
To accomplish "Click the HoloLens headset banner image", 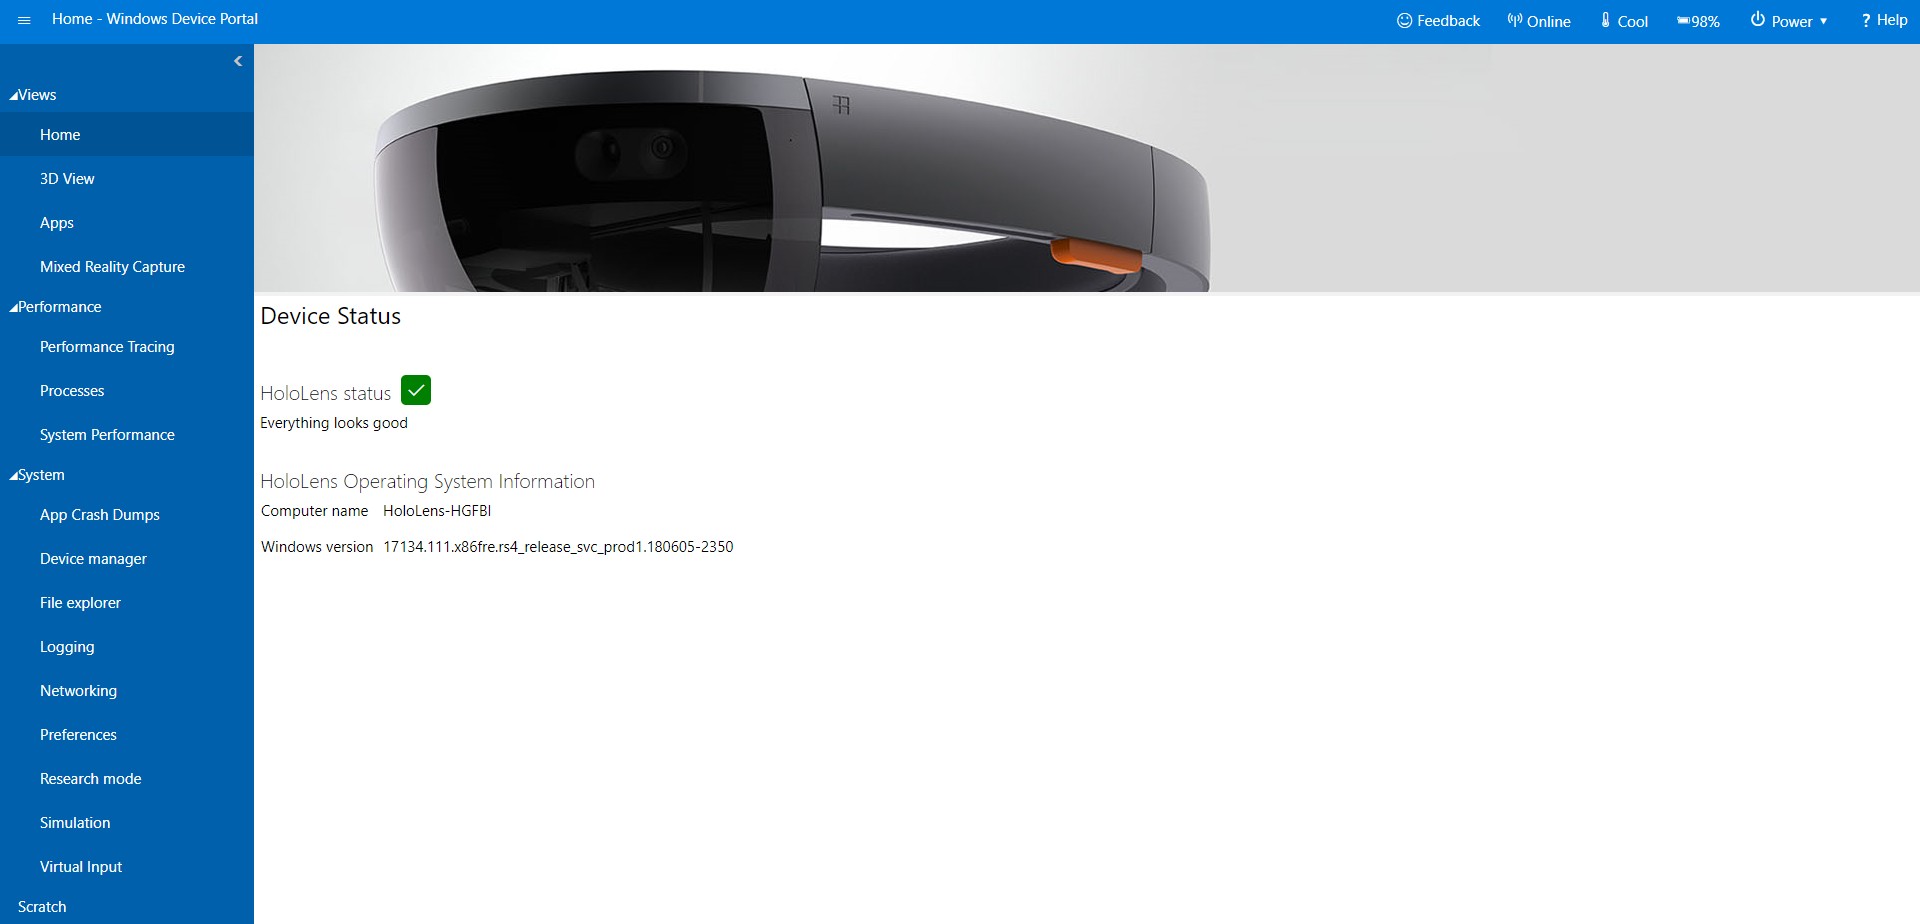I will point(1087,168).
